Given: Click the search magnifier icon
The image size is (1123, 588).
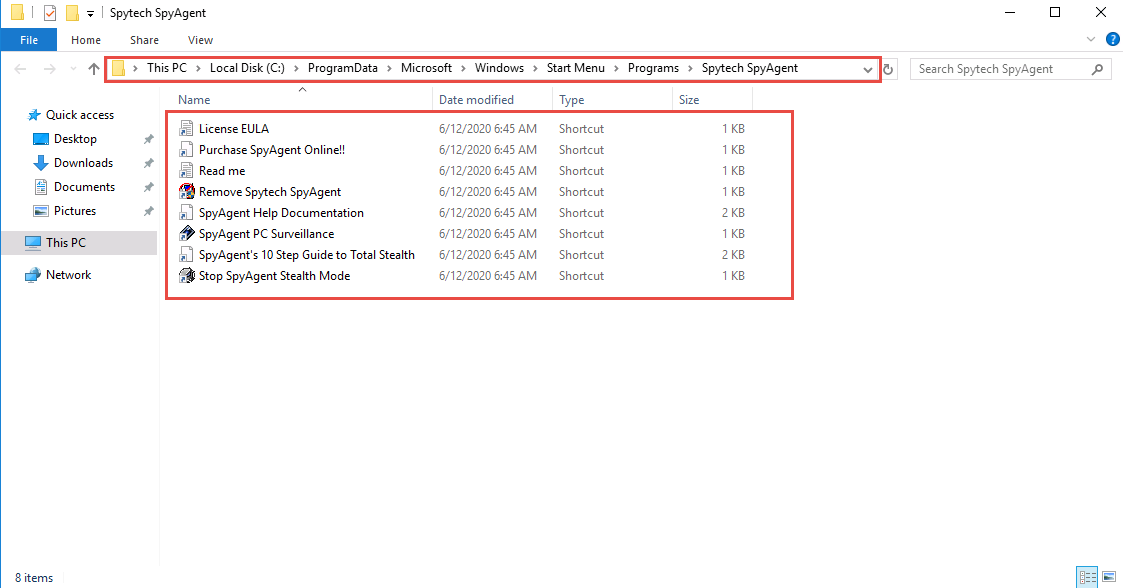Looking at the screenshot, I should 1097,69.
